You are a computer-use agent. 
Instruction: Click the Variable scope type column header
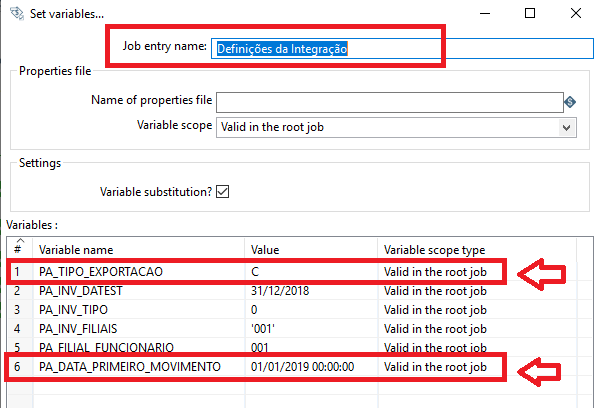click(477, 250)
